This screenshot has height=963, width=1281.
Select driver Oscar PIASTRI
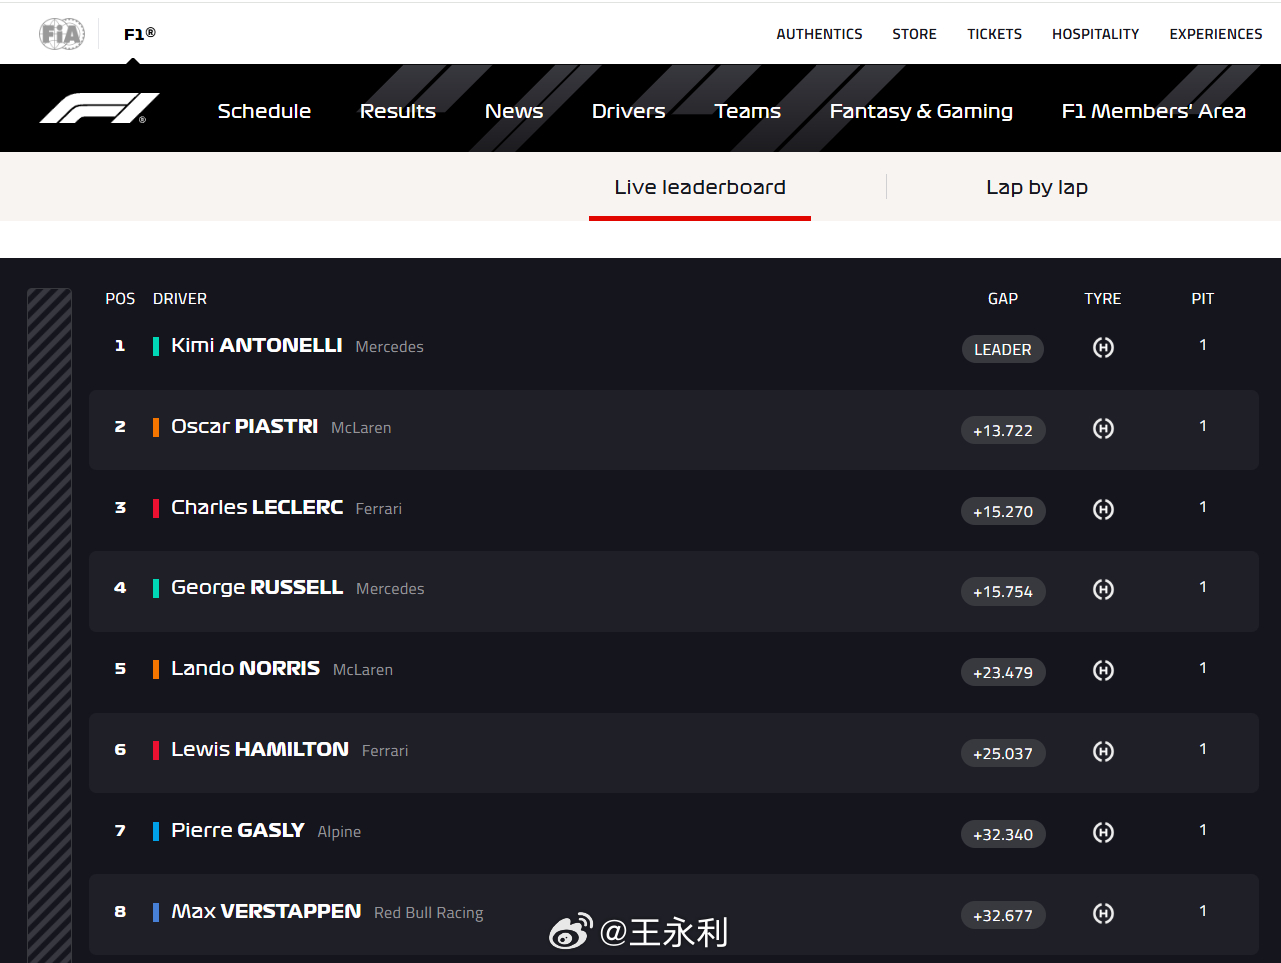click(245, 427)
